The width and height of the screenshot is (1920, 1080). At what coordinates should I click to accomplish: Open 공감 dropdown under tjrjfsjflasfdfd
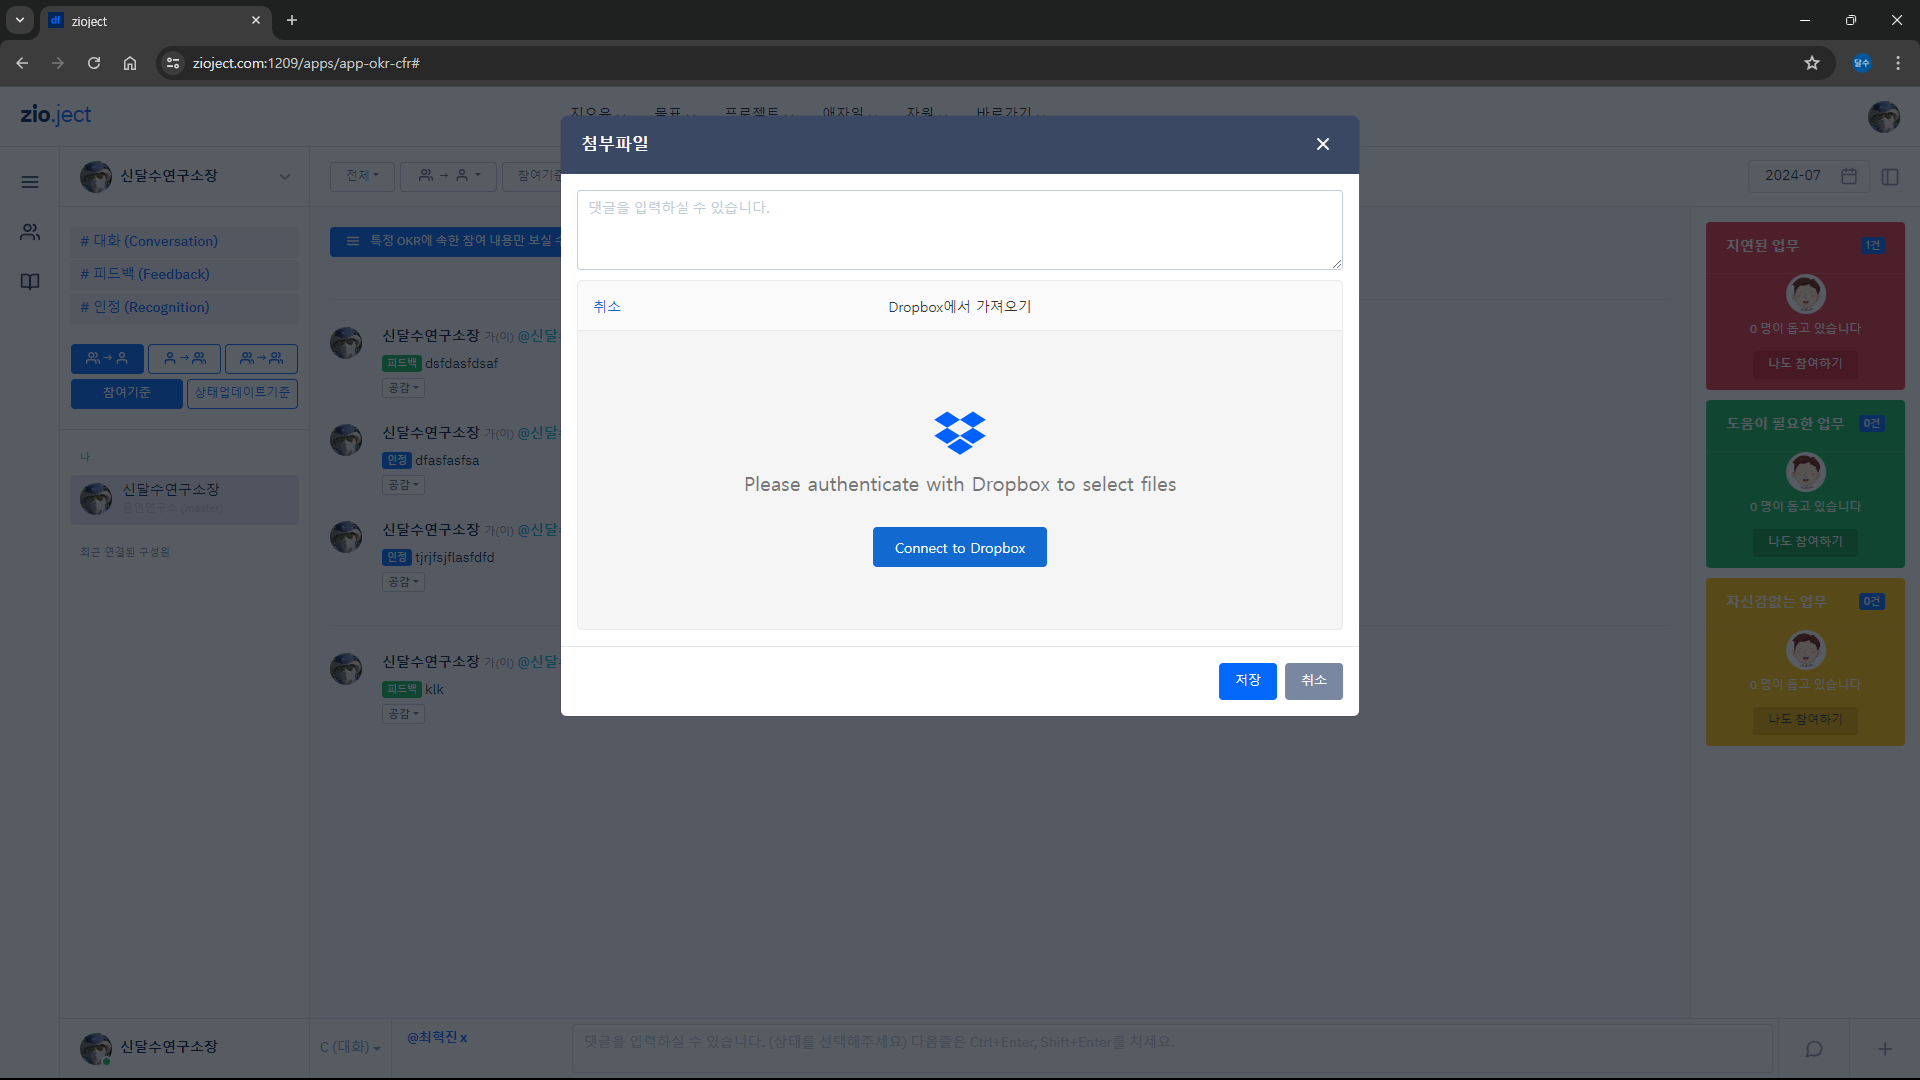click(404, 582)
